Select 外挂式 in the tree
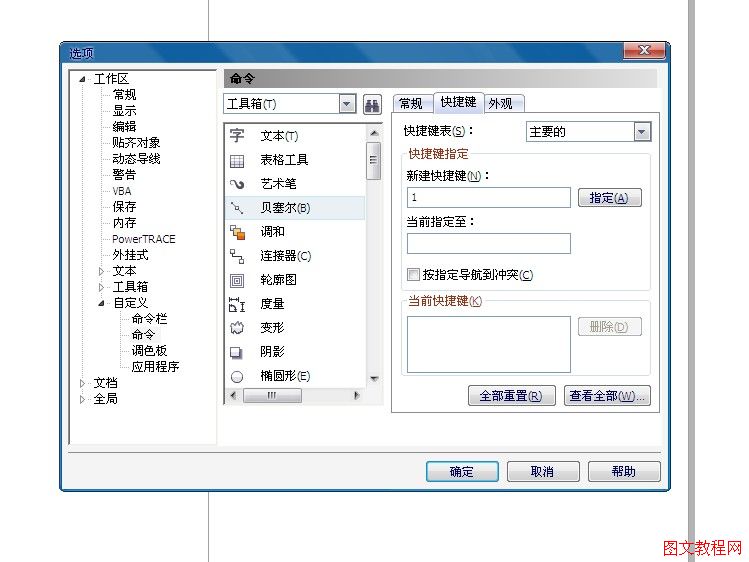749x562 pixels. (130, 255)
